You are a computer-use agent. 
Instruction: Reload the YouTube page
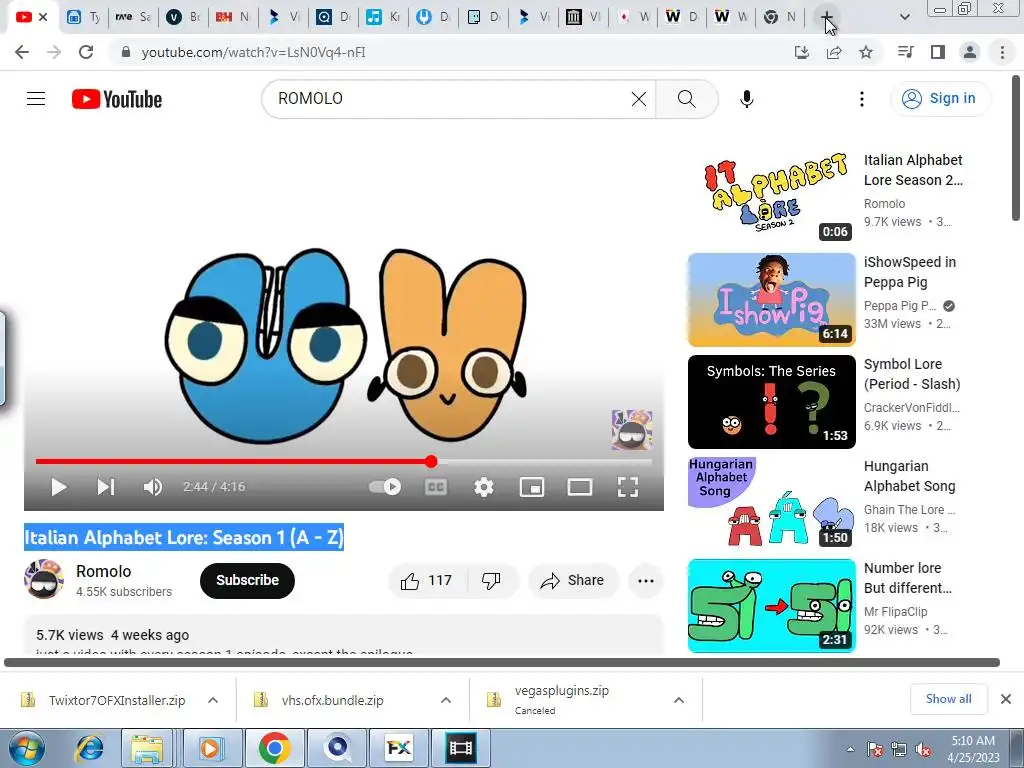pyautogui.click(x=86, y=52)
